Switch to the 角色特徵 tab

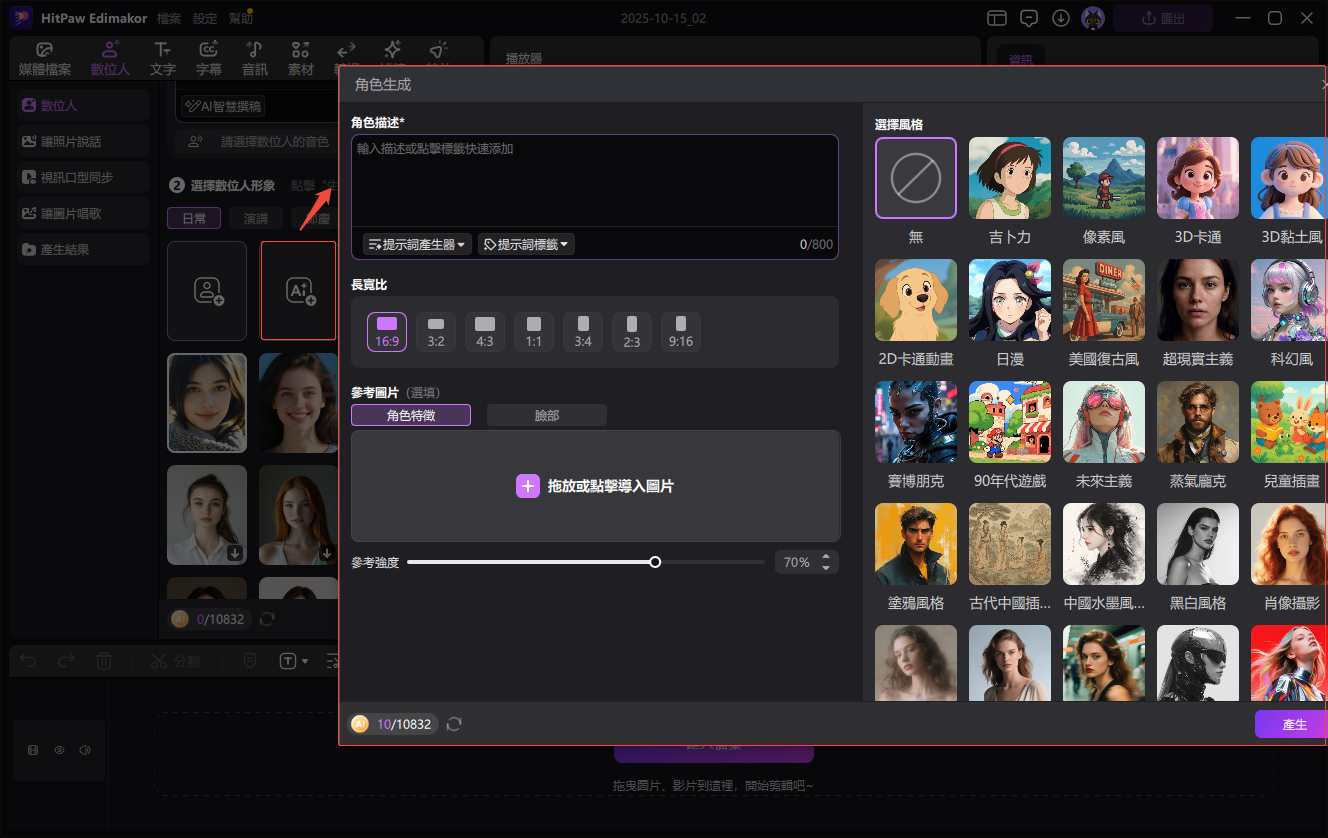[411, 415]
